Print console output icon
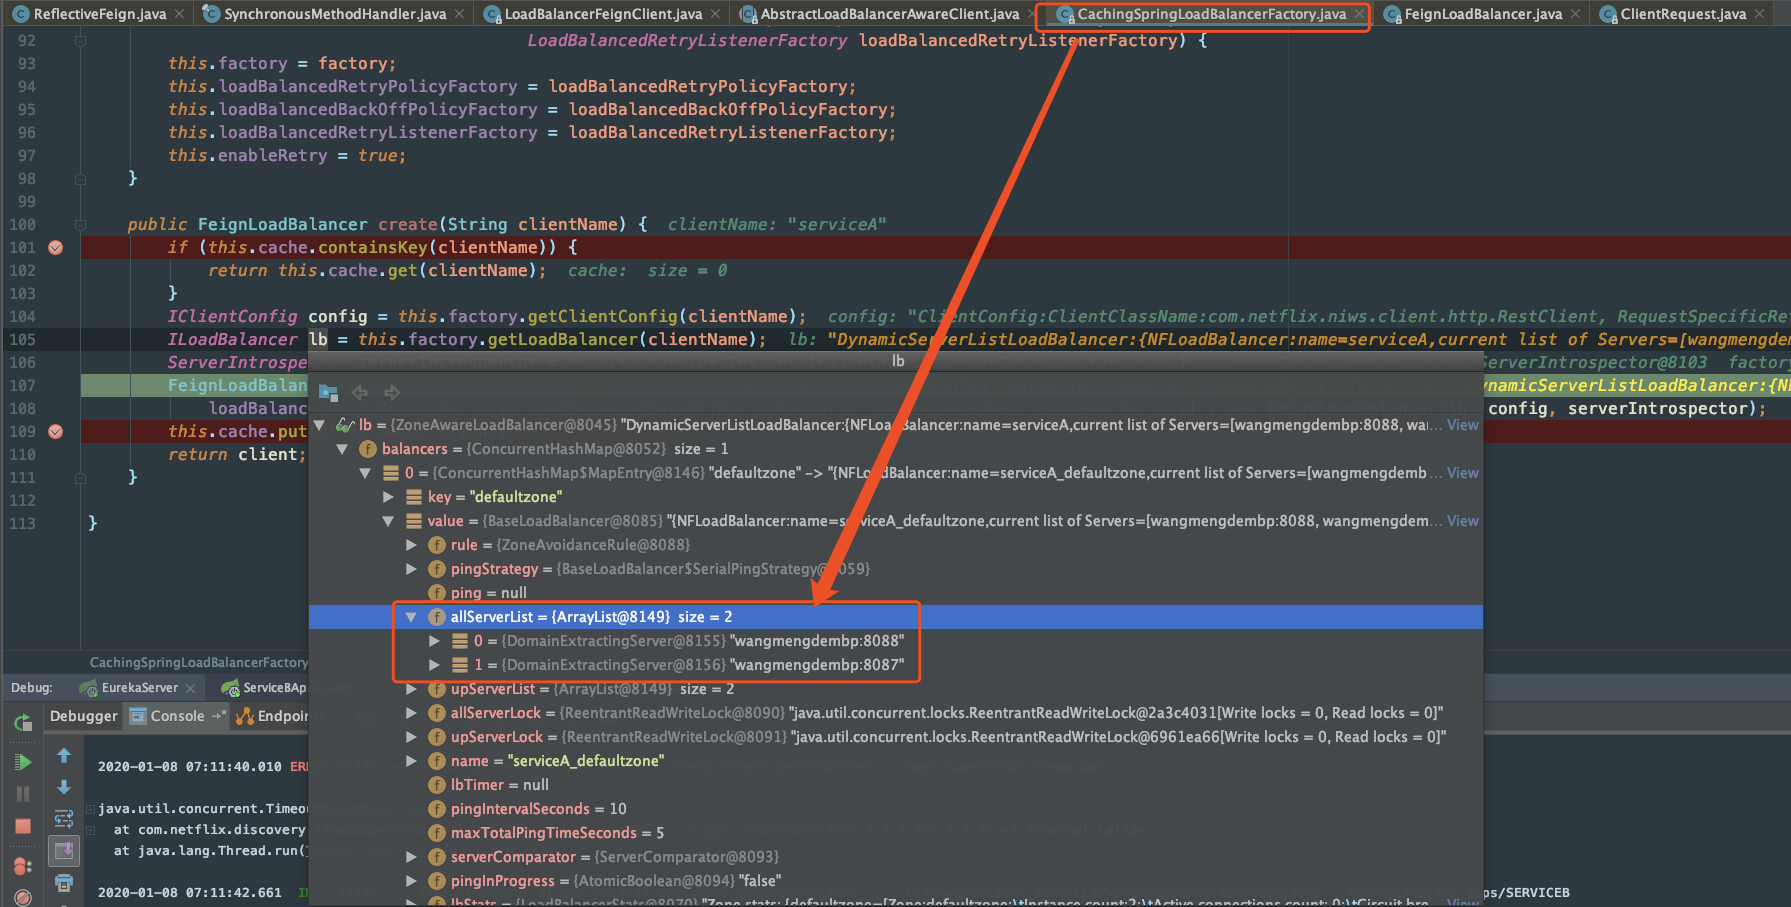Screen dimensions: 1791x907 (64, 883)
